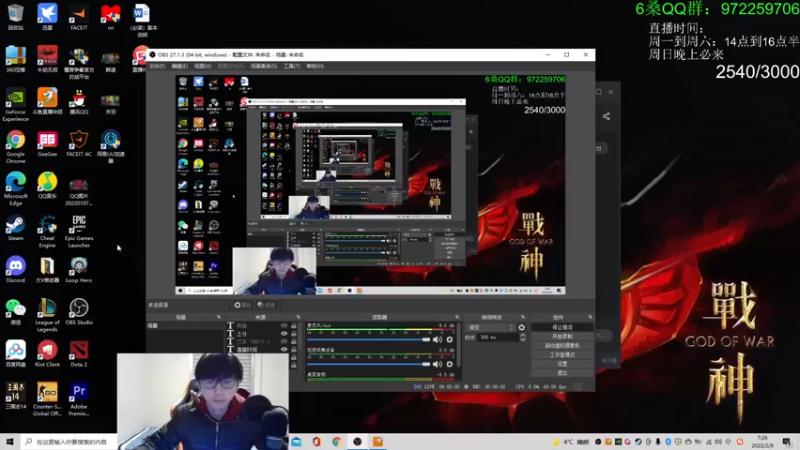Open Discord from the desktop
The height and width of the screenshot is (450, 800).
click(x=15, y=269)
